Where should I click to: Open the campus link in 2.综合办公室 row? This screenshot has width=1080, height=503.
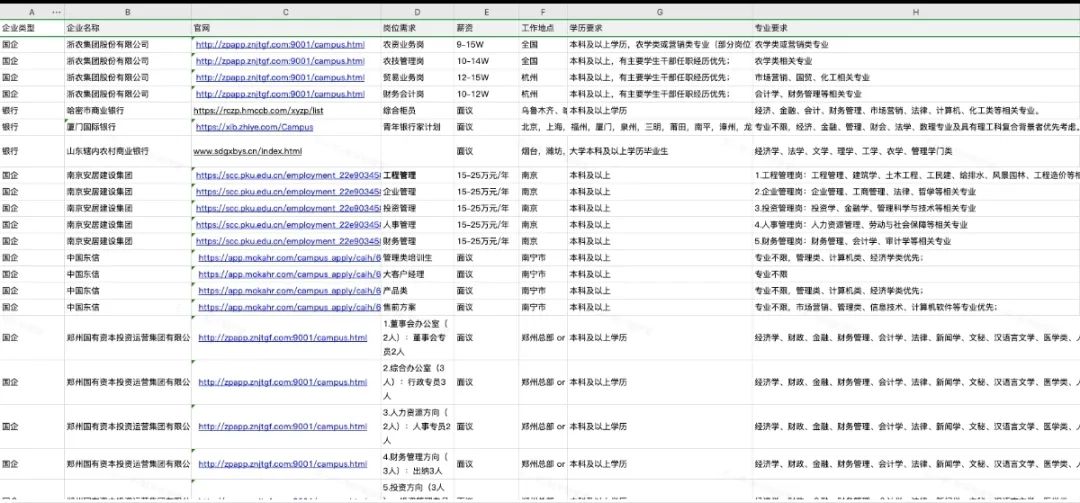pyautogui.click(x=283, y=382)
